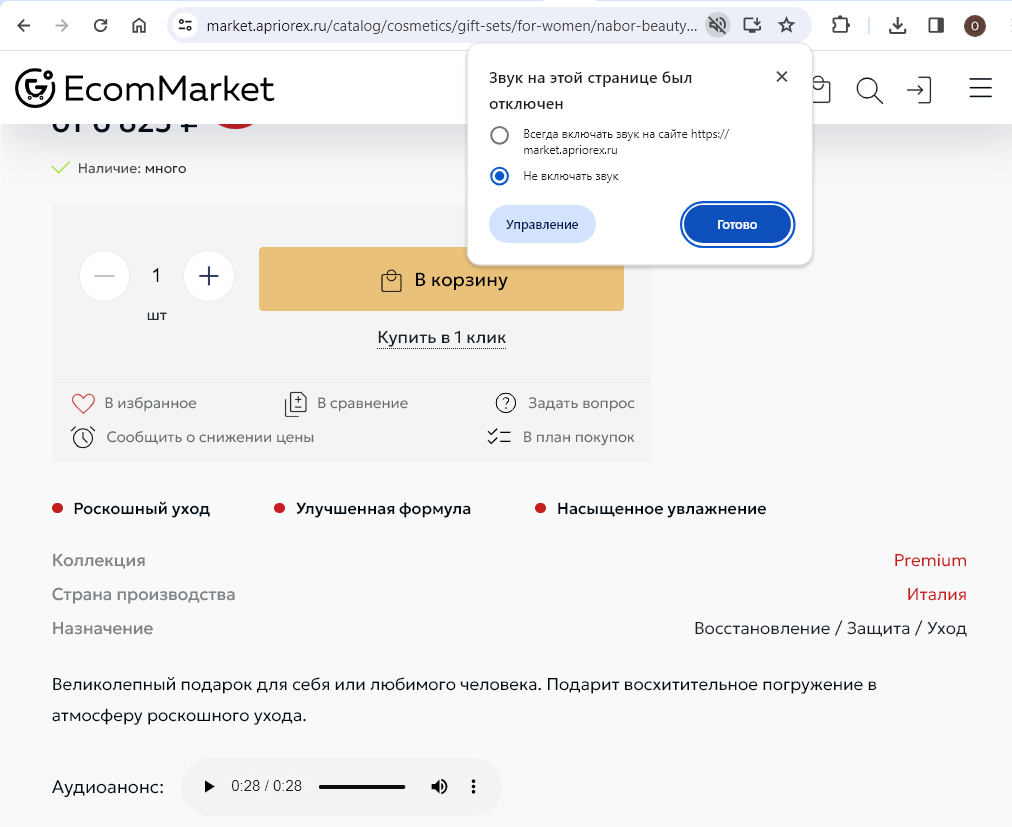Click the price drop alarm clock icon
Screen dimensions: 1012x827
coord(83,437)
